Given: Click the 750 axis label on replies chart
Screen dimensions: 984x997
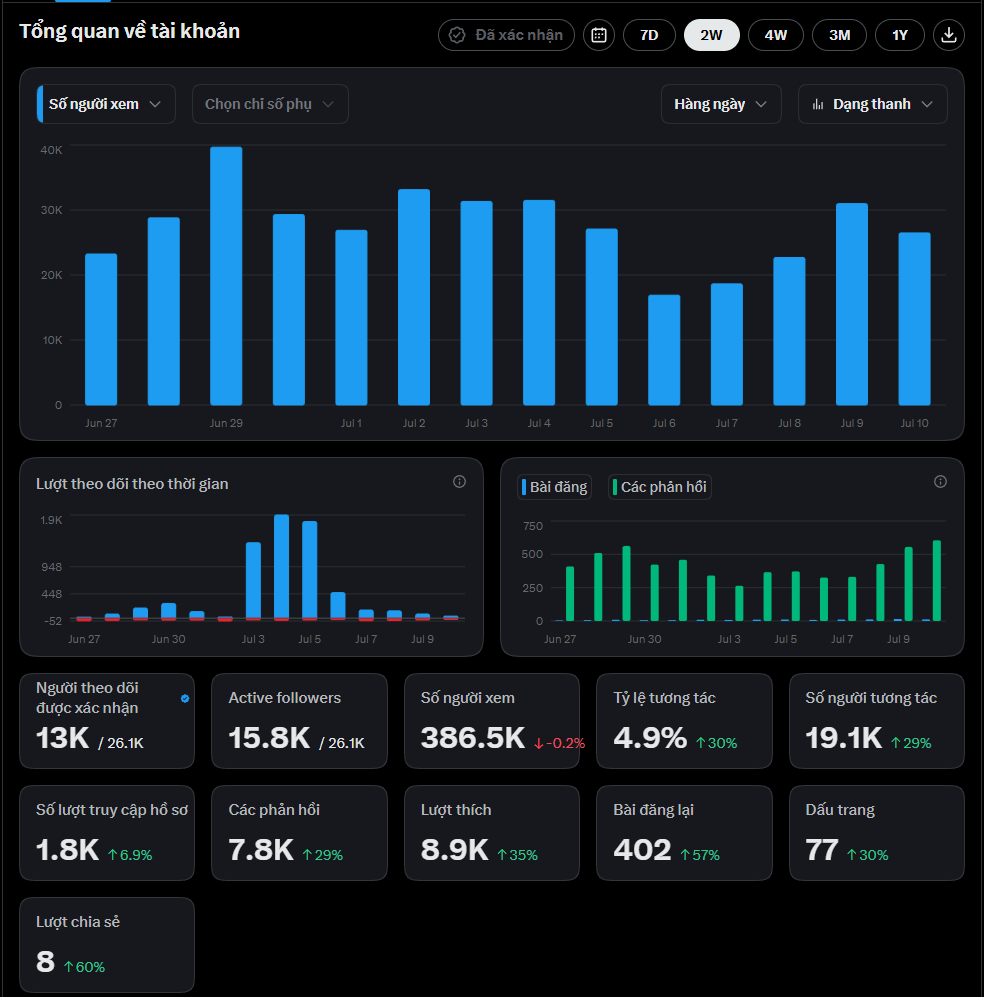Looking at the screenshot, I should tap(533, 526).
